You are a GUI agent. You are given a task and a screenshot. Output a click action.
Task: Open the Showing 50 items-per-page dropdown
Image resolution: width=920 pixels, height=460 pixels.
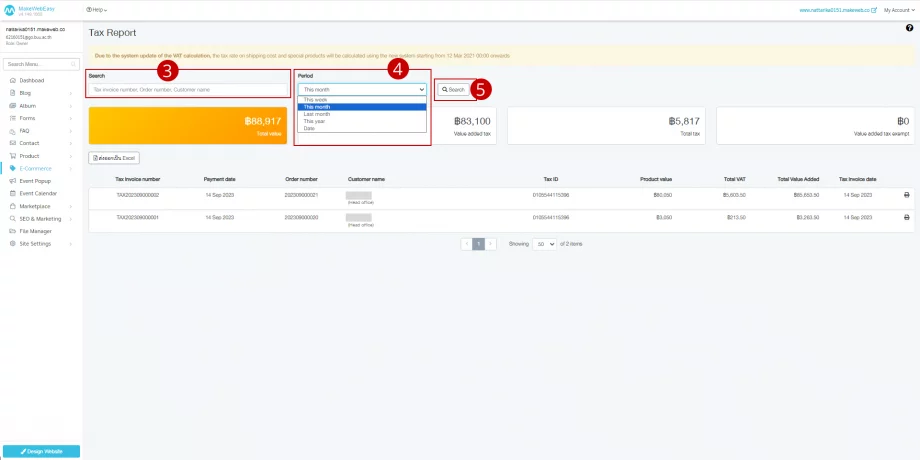(x=544, y=244)
